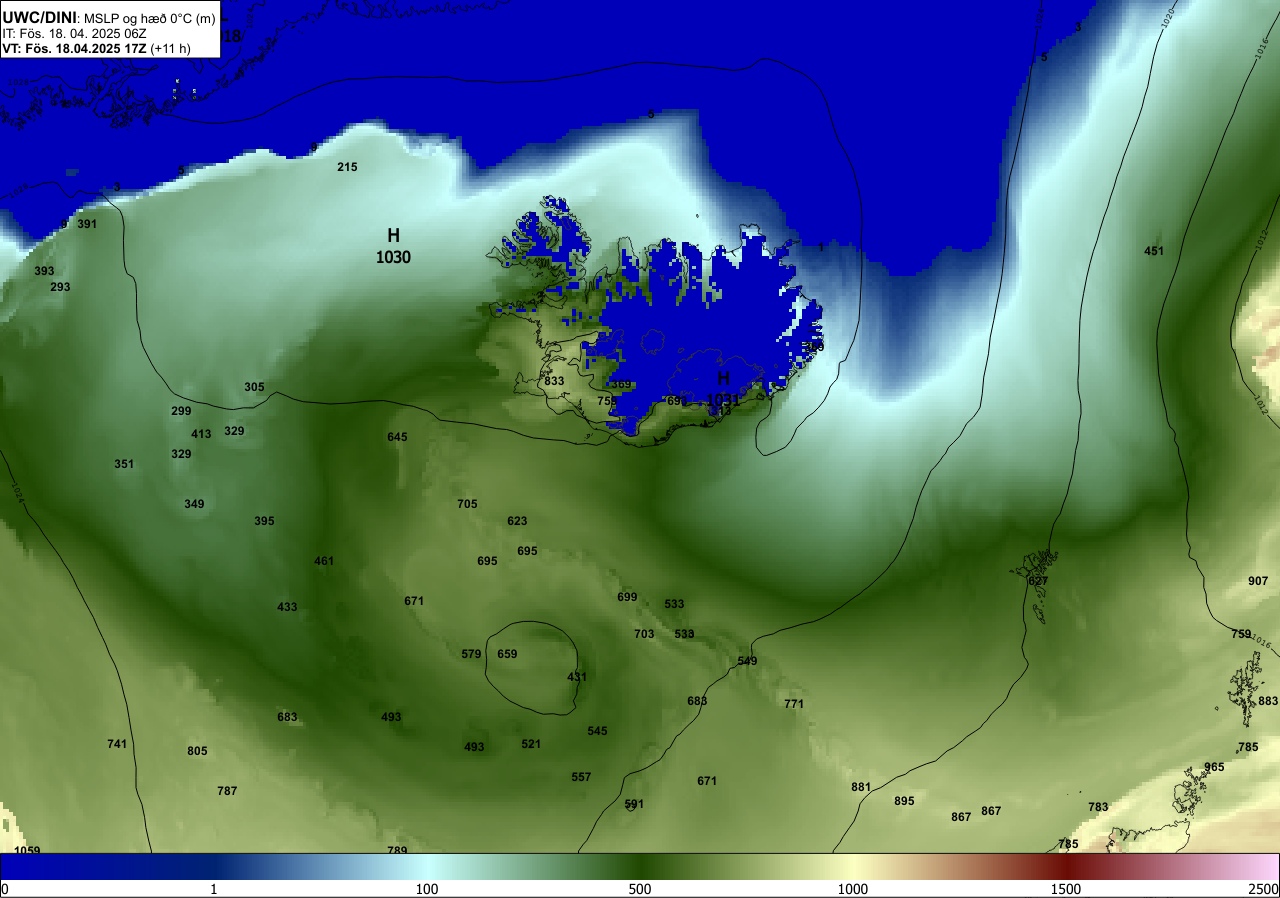Click the height value 293
This screenshot has width=1280, height=898.
click(60, 287)
